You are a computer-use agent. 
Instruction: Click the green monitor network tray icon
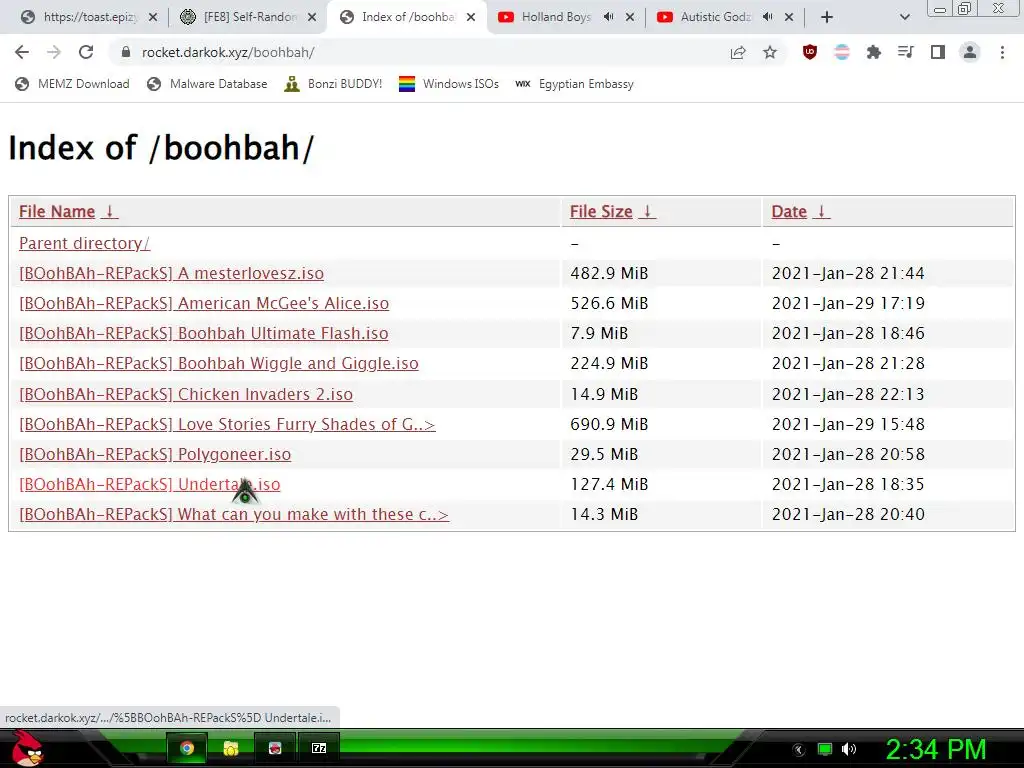coord(825,749)
